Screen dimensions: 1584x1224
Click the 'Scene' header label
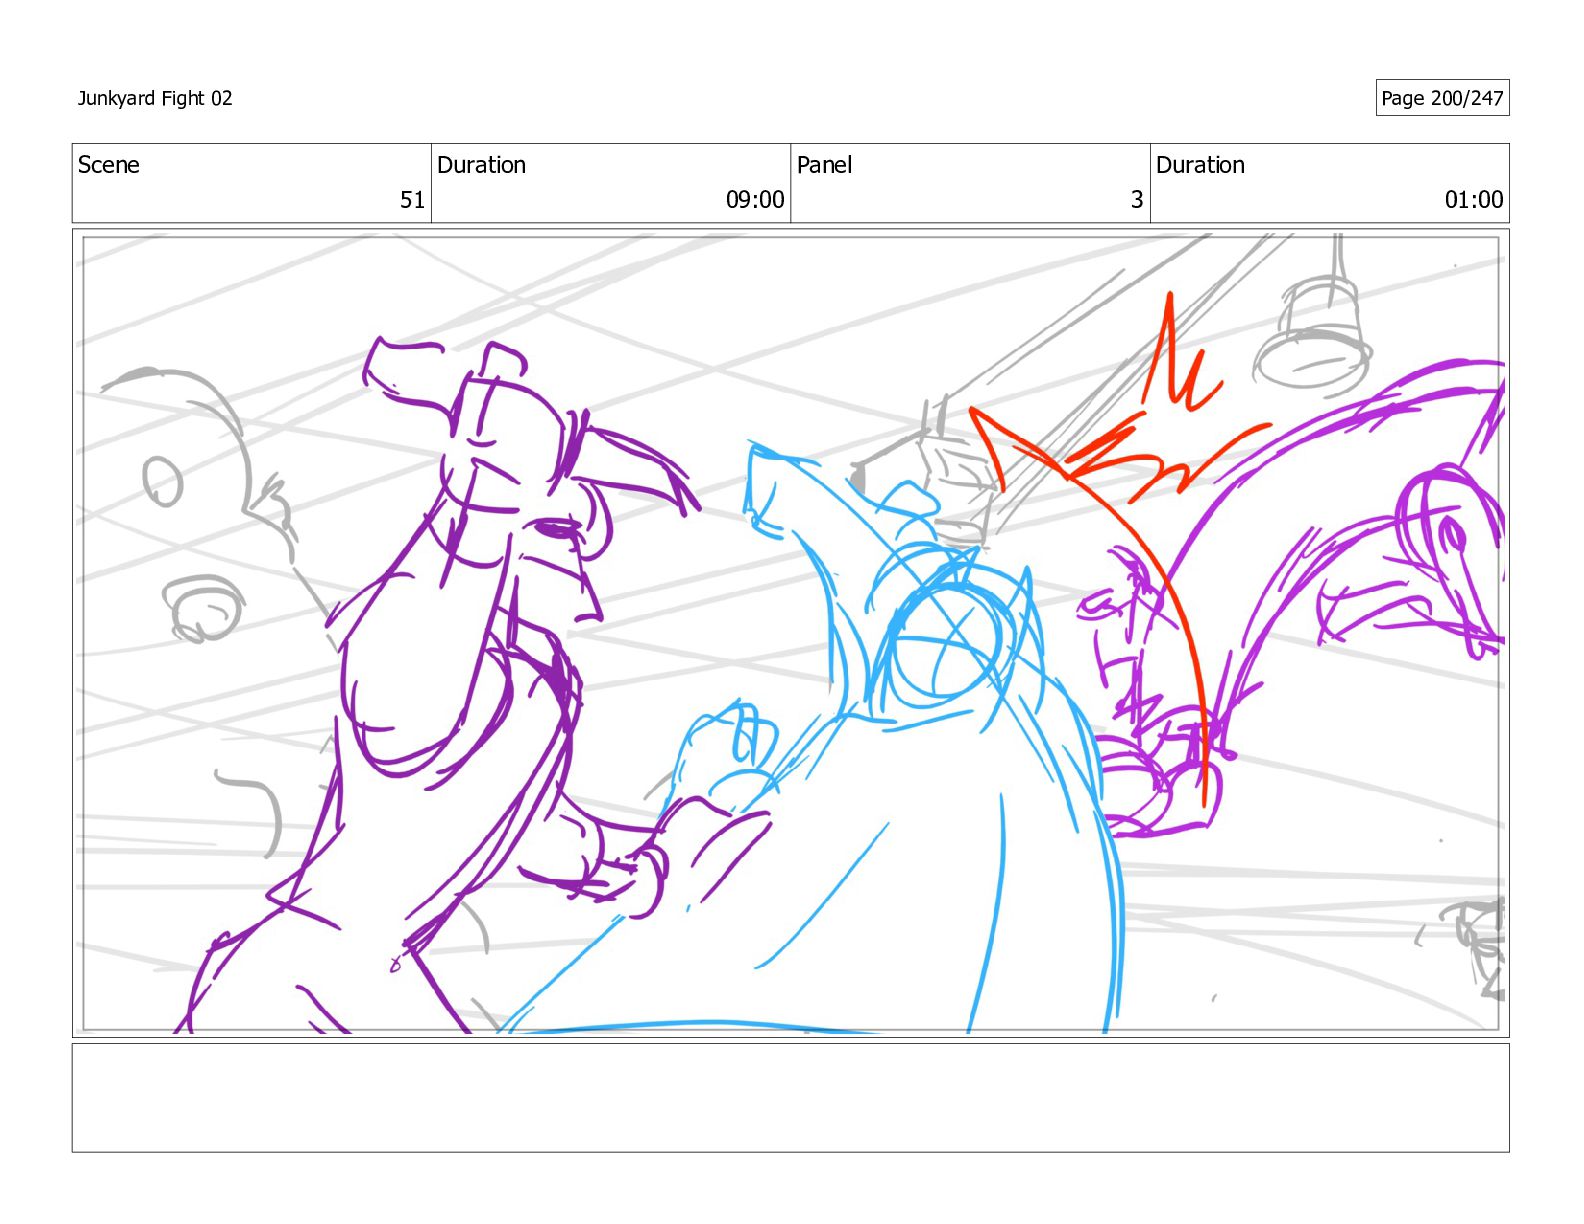coord(109,165)
